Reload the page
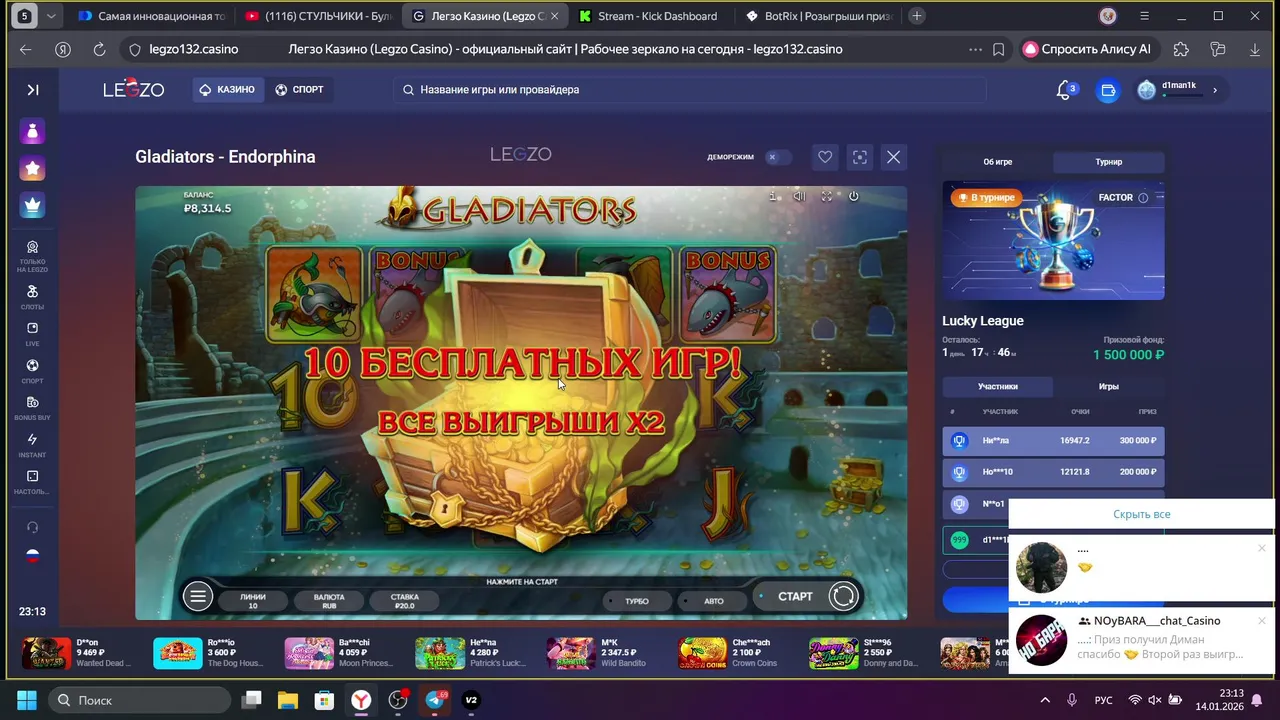The image size is (1280, 720). [x=99, y=49]
